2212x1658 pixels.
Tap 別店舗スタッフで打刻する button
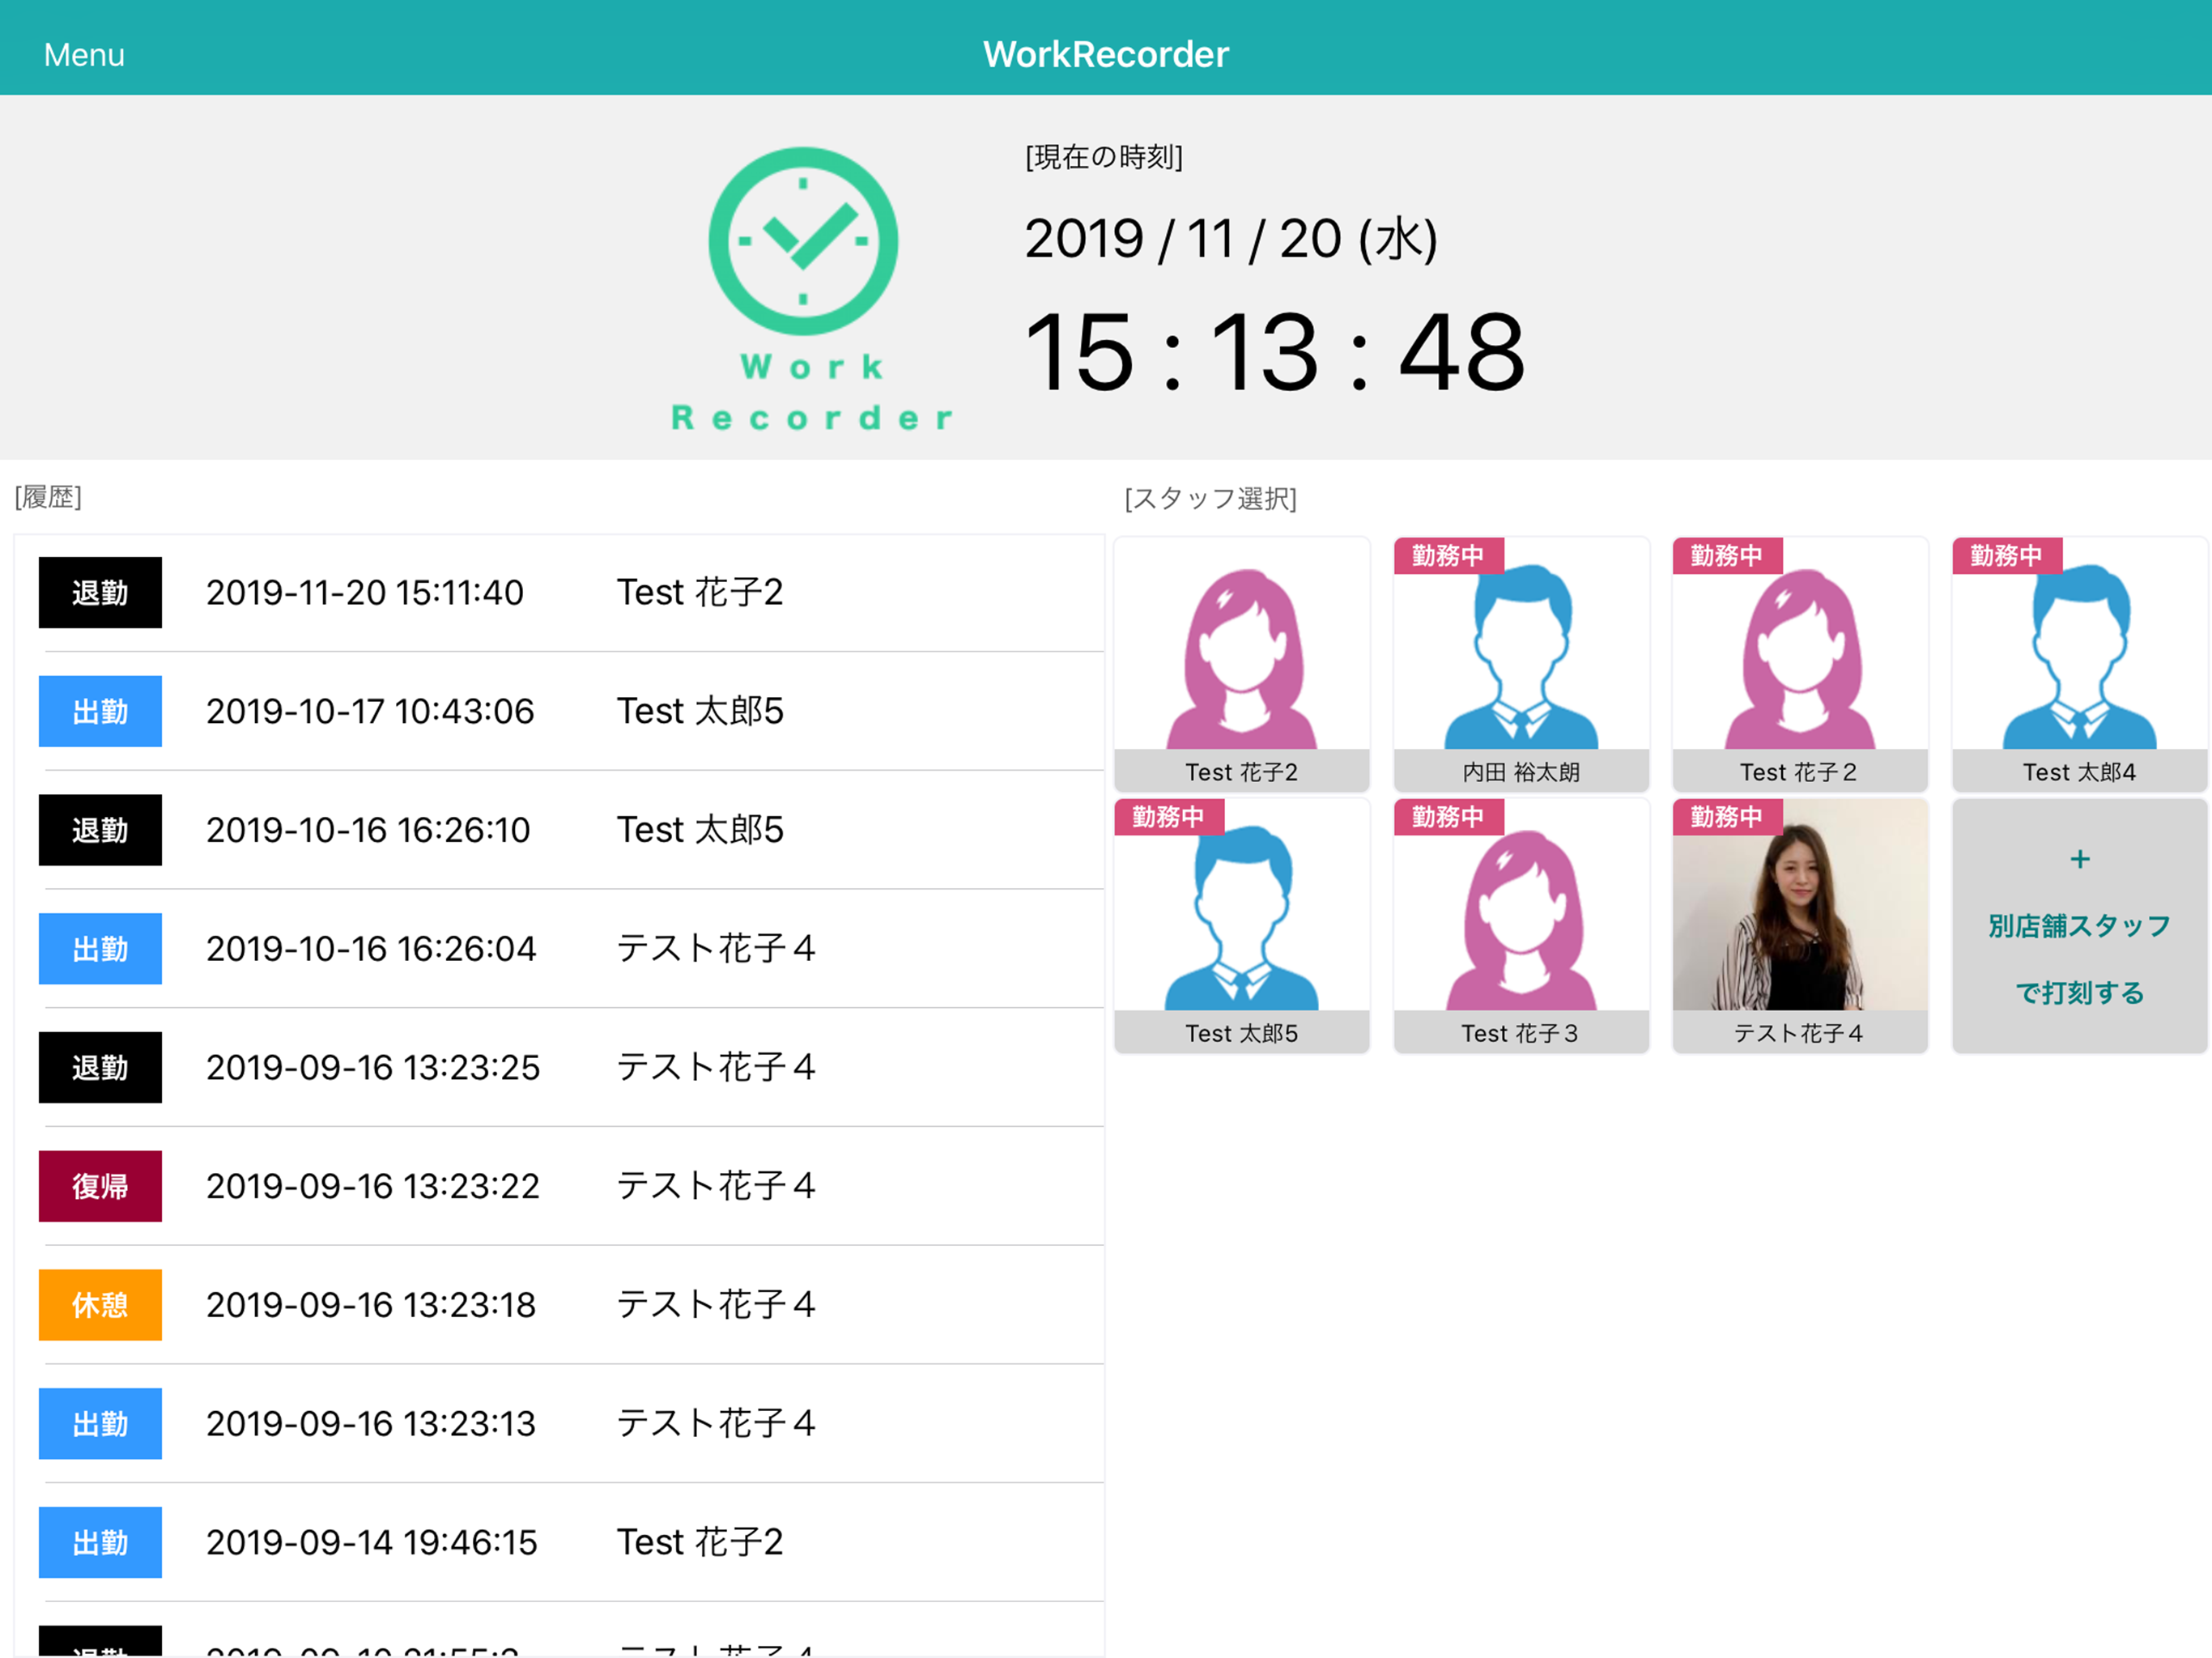tap(2079, 925)
